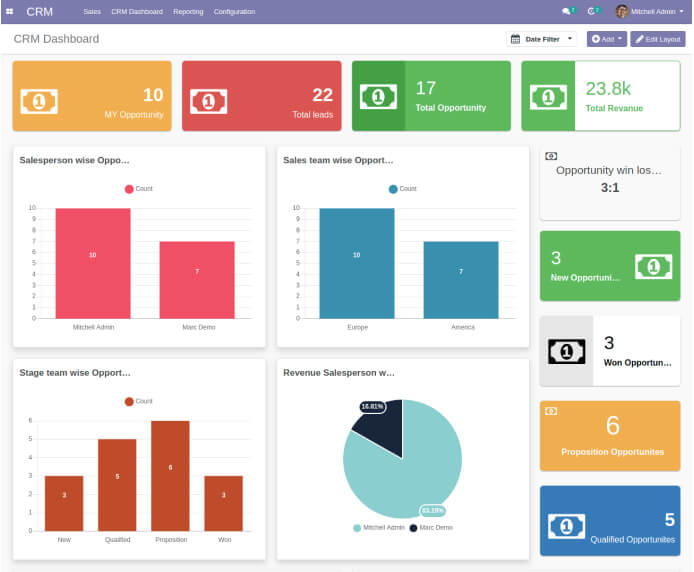
Task: Click the calendar icon in Date Filter
Action: [516, 39]
